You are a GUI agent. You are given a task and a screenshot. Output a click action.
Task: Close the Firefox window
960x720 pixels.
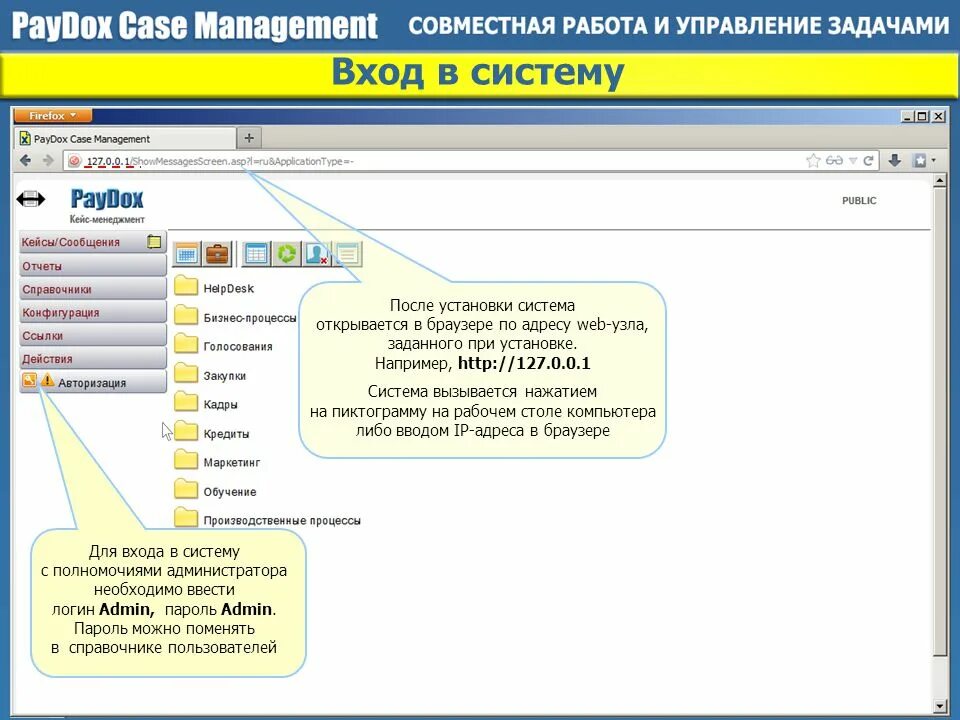tap(938, 116)
